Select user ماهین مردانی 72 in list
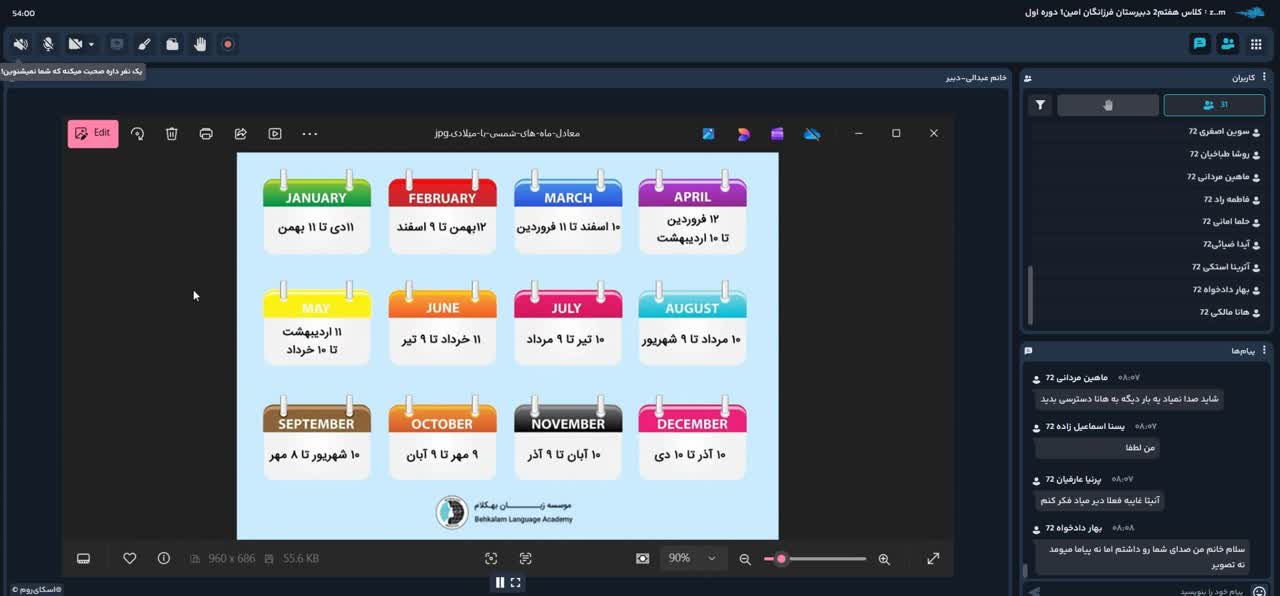The image size is (1280, 596). tap(1214, 177)
